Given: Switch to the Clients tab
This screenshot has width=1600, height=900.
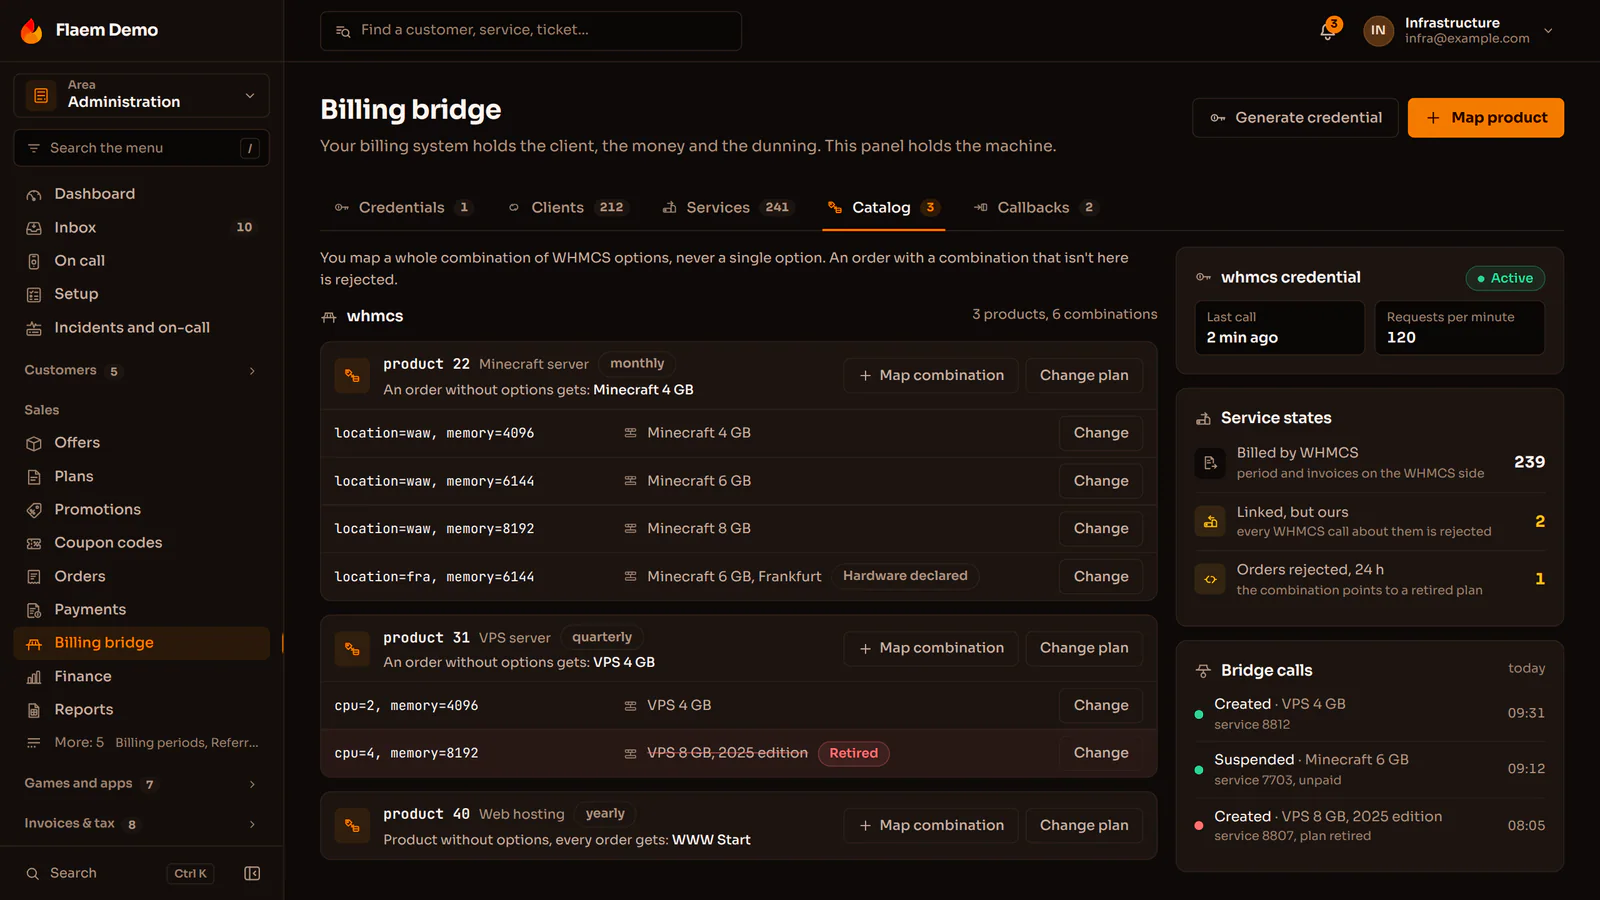Looking at the screenshot, I should tap(568, 207).
